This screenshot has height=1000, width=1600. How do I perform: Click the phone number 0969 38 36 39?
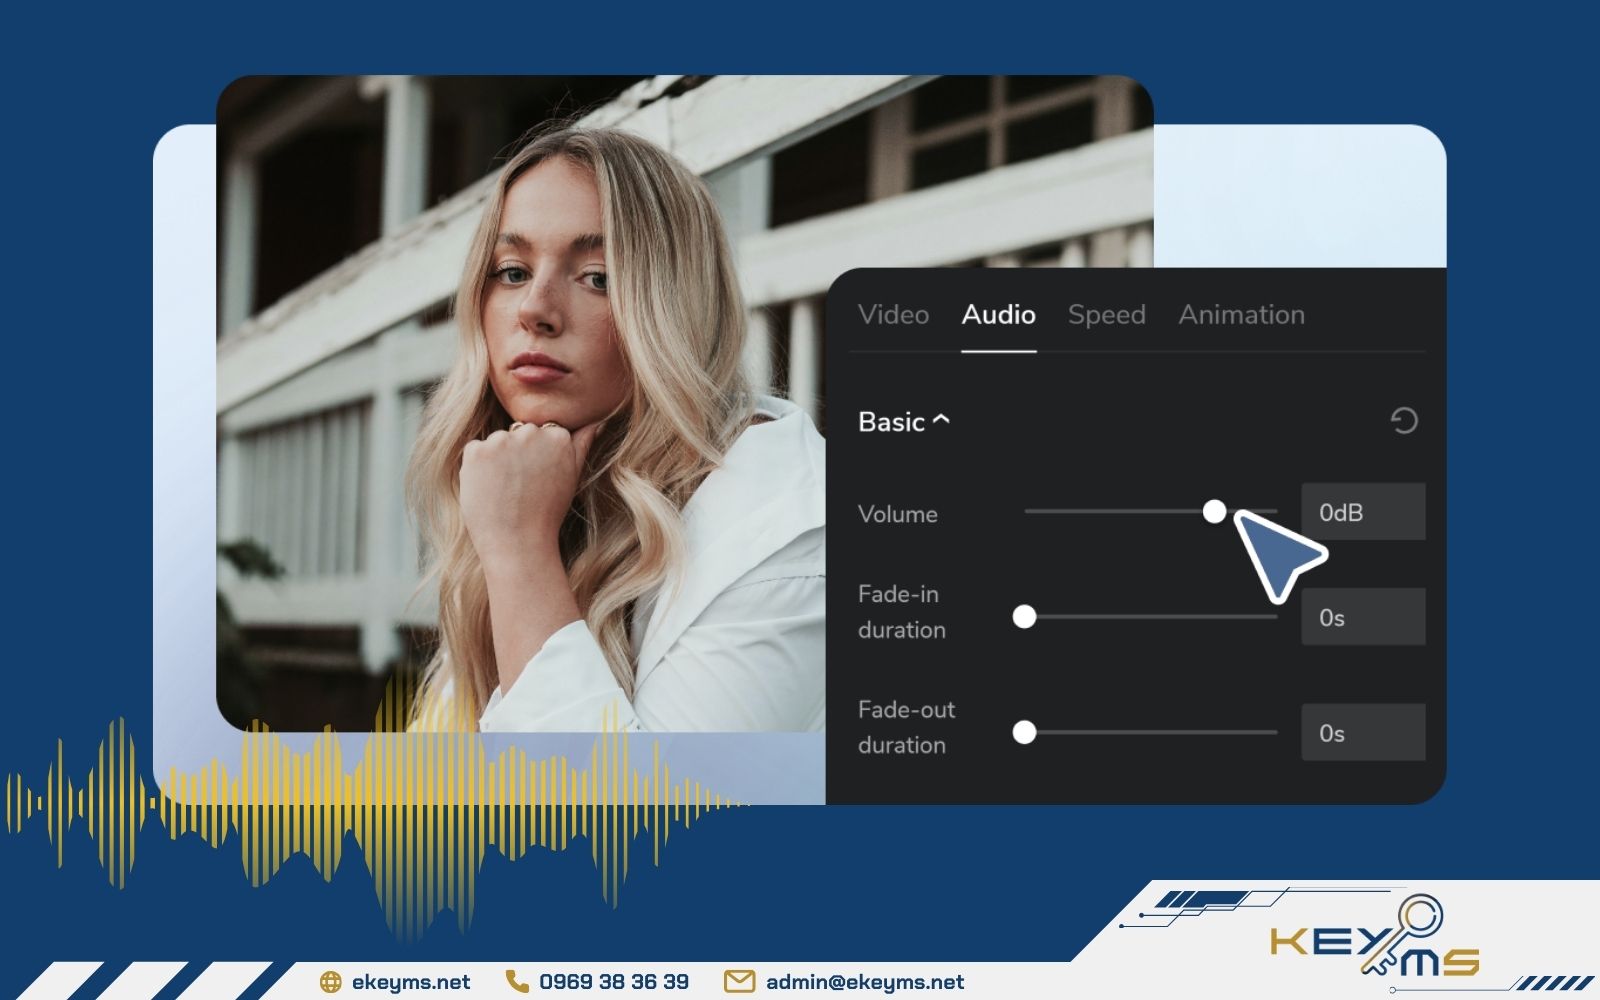click(x=614, y=982)
